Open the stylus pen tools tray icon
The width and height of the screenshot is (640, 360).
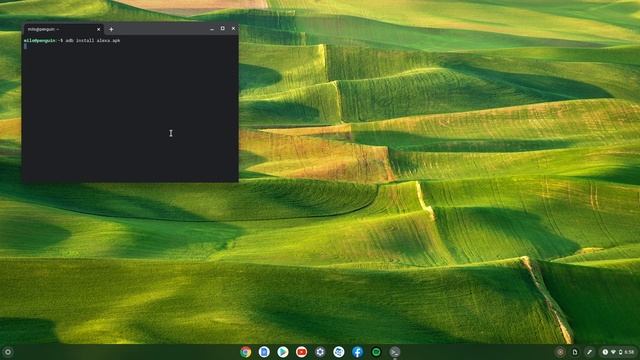pyautogui.click(x=589, y=352)
